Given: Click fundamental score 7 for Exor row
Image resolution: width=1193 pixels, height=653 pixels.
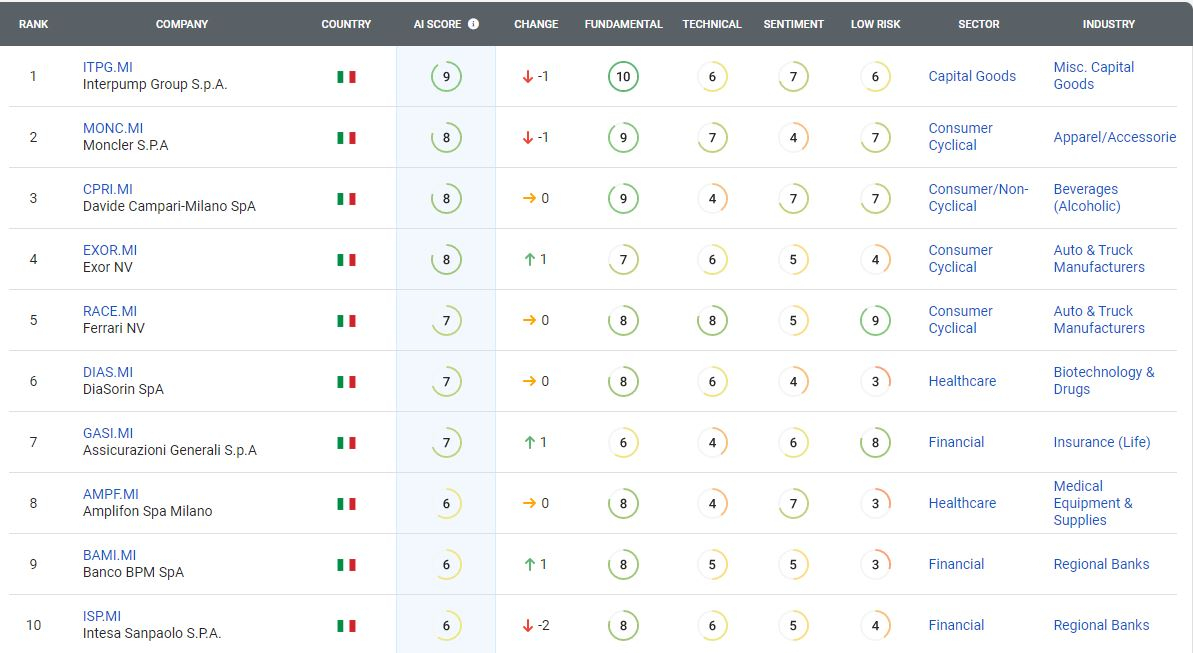Looking at the screenshot, I should pyautogui.click(x=623, y=260).
